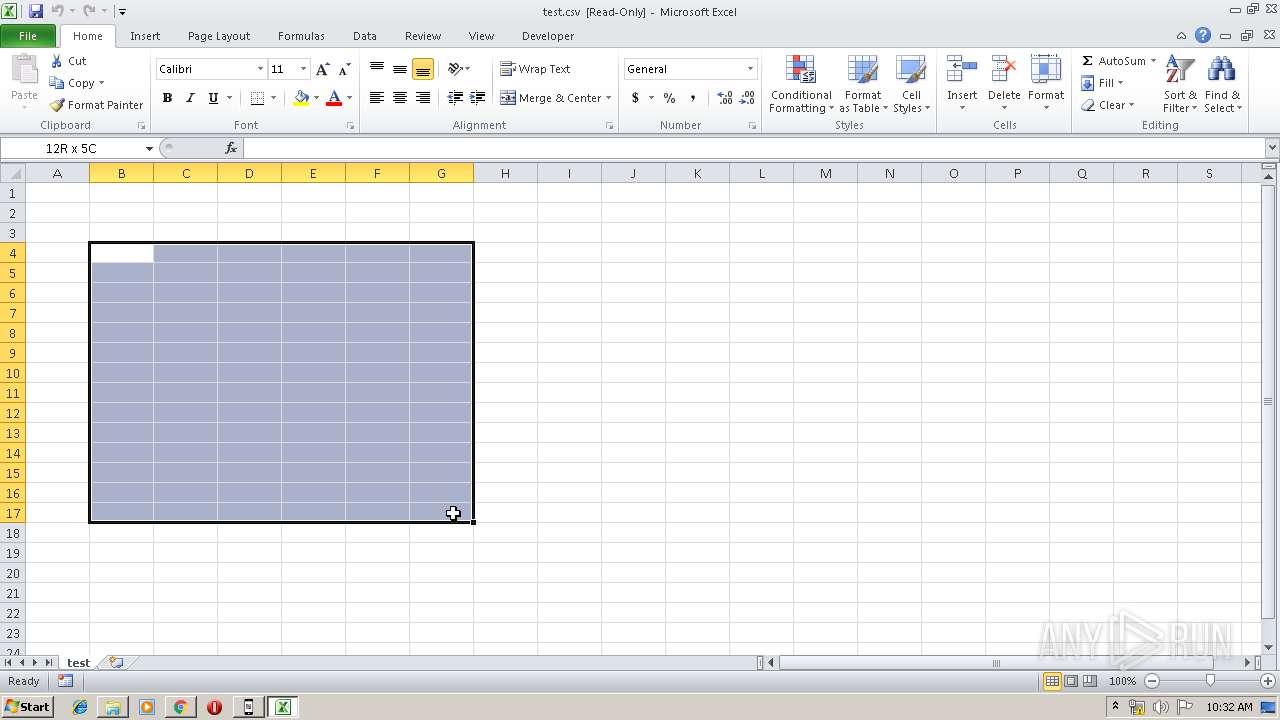The width and height of the screenshot is (1280, 720).
Task: Click the insert function fx icon
Action: [x=231, y=148]
